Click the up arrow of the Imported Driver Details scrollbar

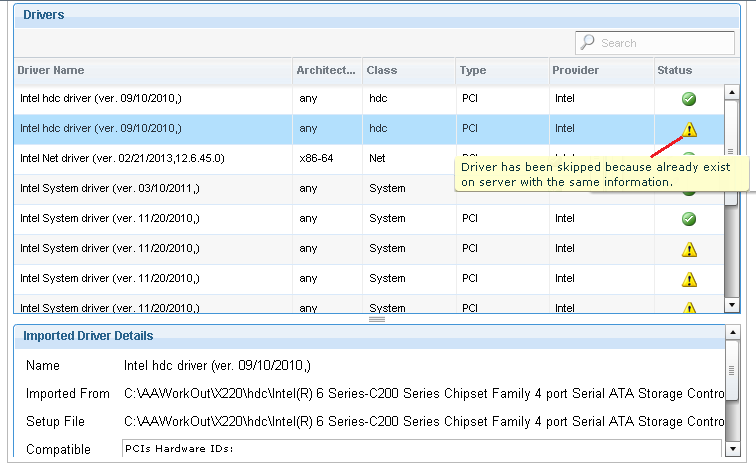click(x=732, y=332)
